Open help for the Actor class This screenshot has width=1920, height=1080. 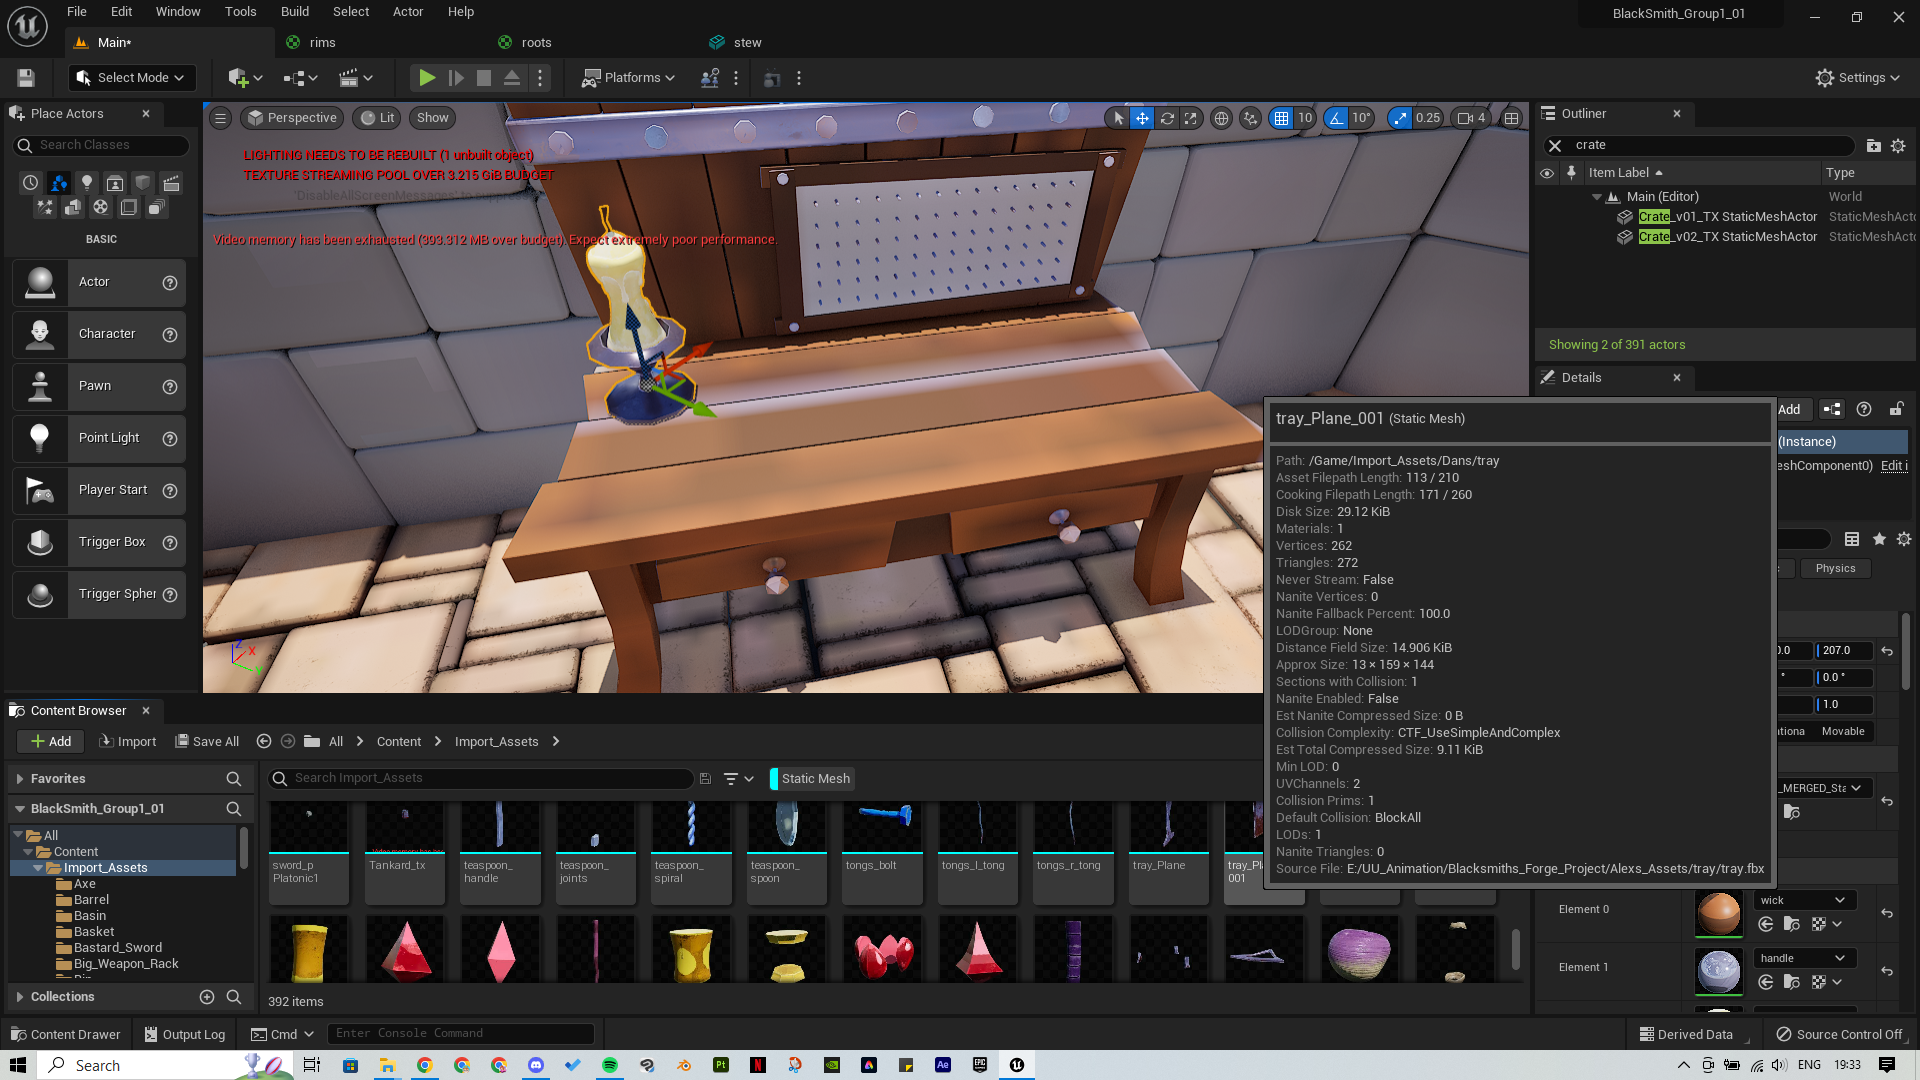coord(170,283)
